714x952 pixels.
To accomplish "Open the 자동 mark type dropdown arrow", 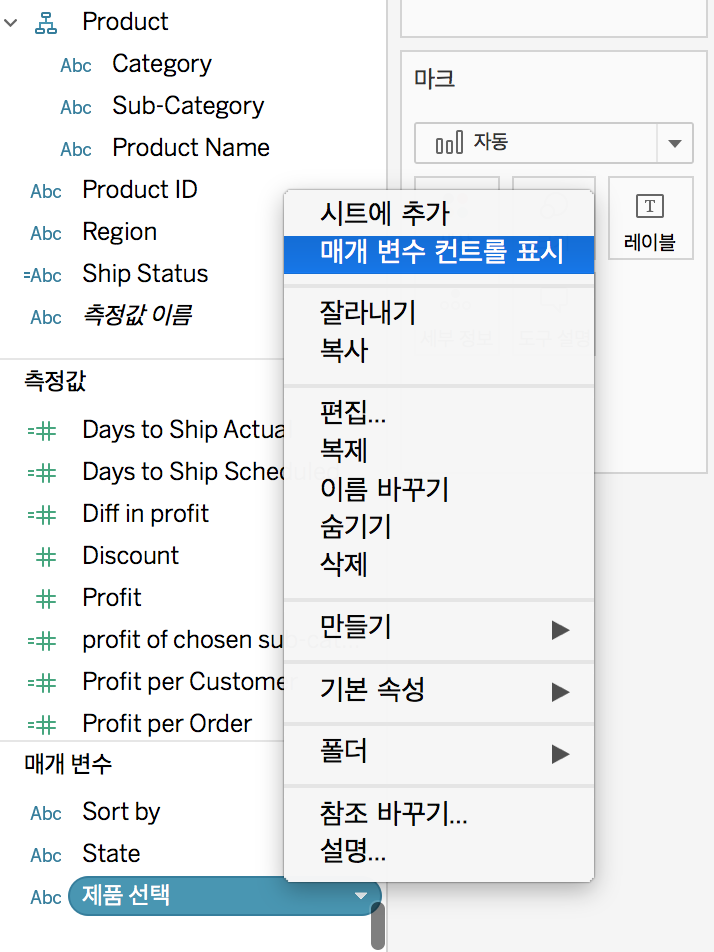I will click(675, 143).
